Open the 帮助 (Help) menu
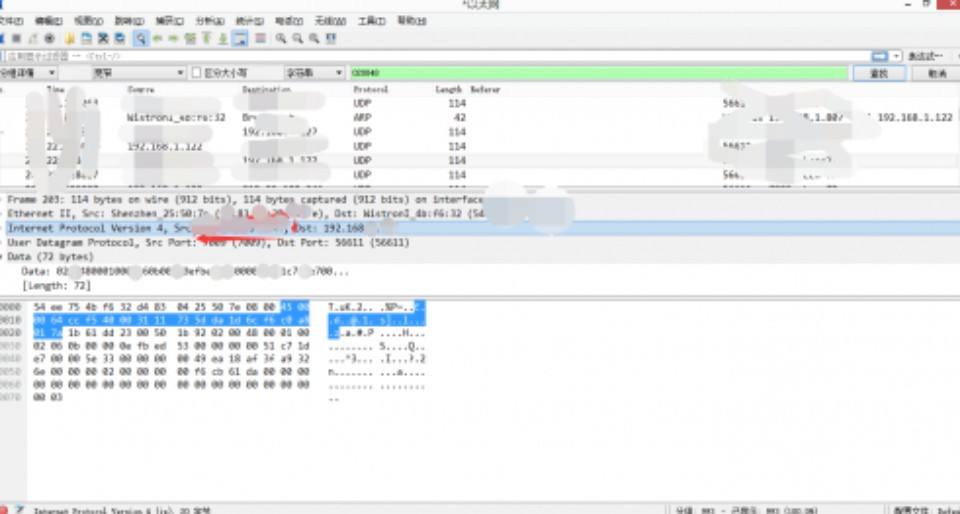The width and height of the screenshot is (960, 514). pos(411,21)
